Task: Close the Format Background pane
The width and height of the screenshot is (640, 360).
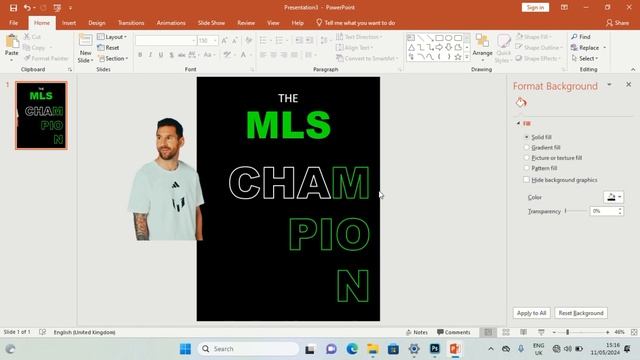Action: (629, 84)
